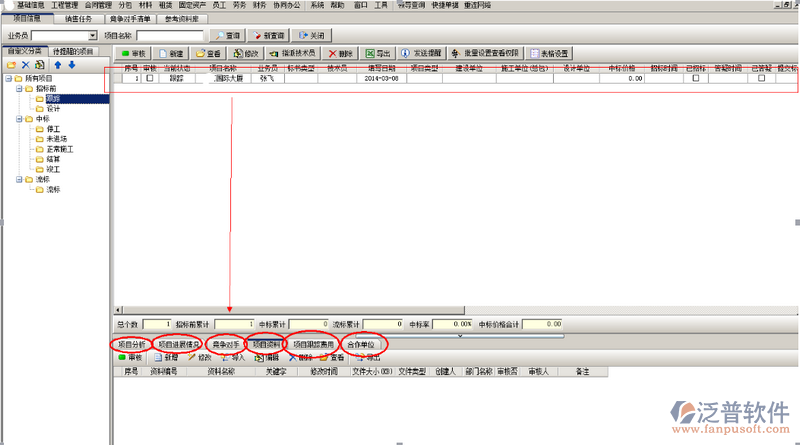Viewport: 800px width, 445px height.
Task: Open the 合同管理 menu
Action: [x=98, y=5]
